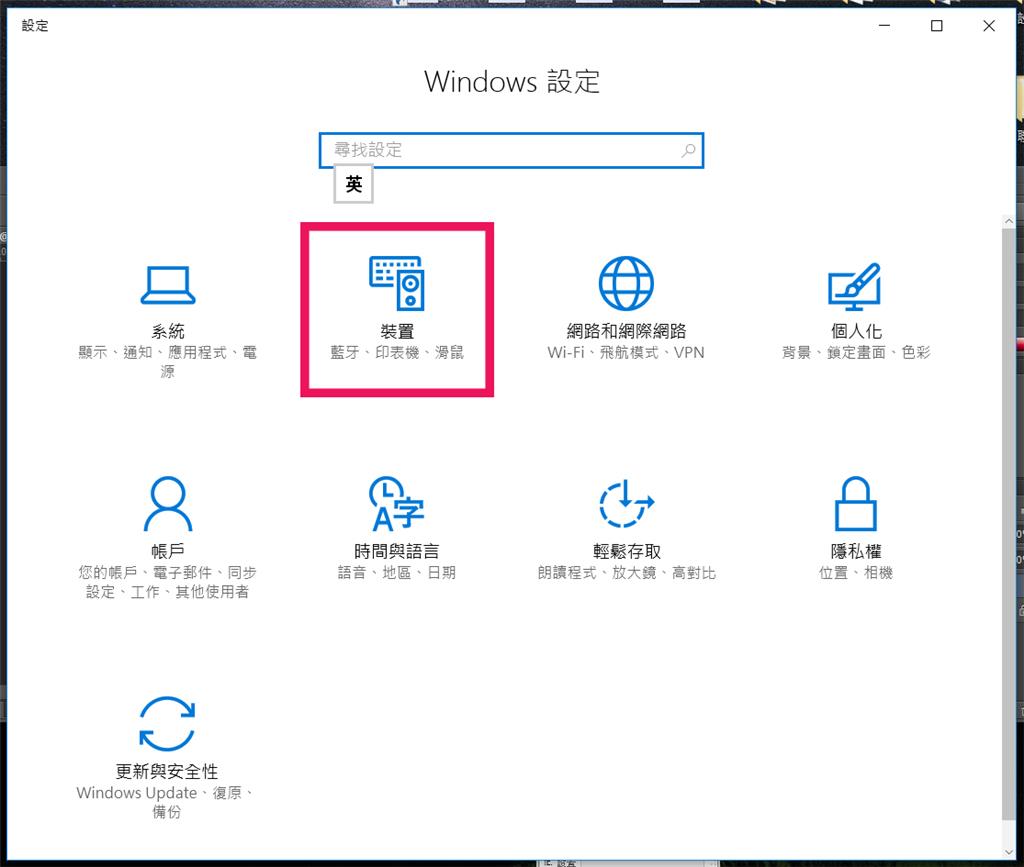Open the 系統 laptop icon

168,285
